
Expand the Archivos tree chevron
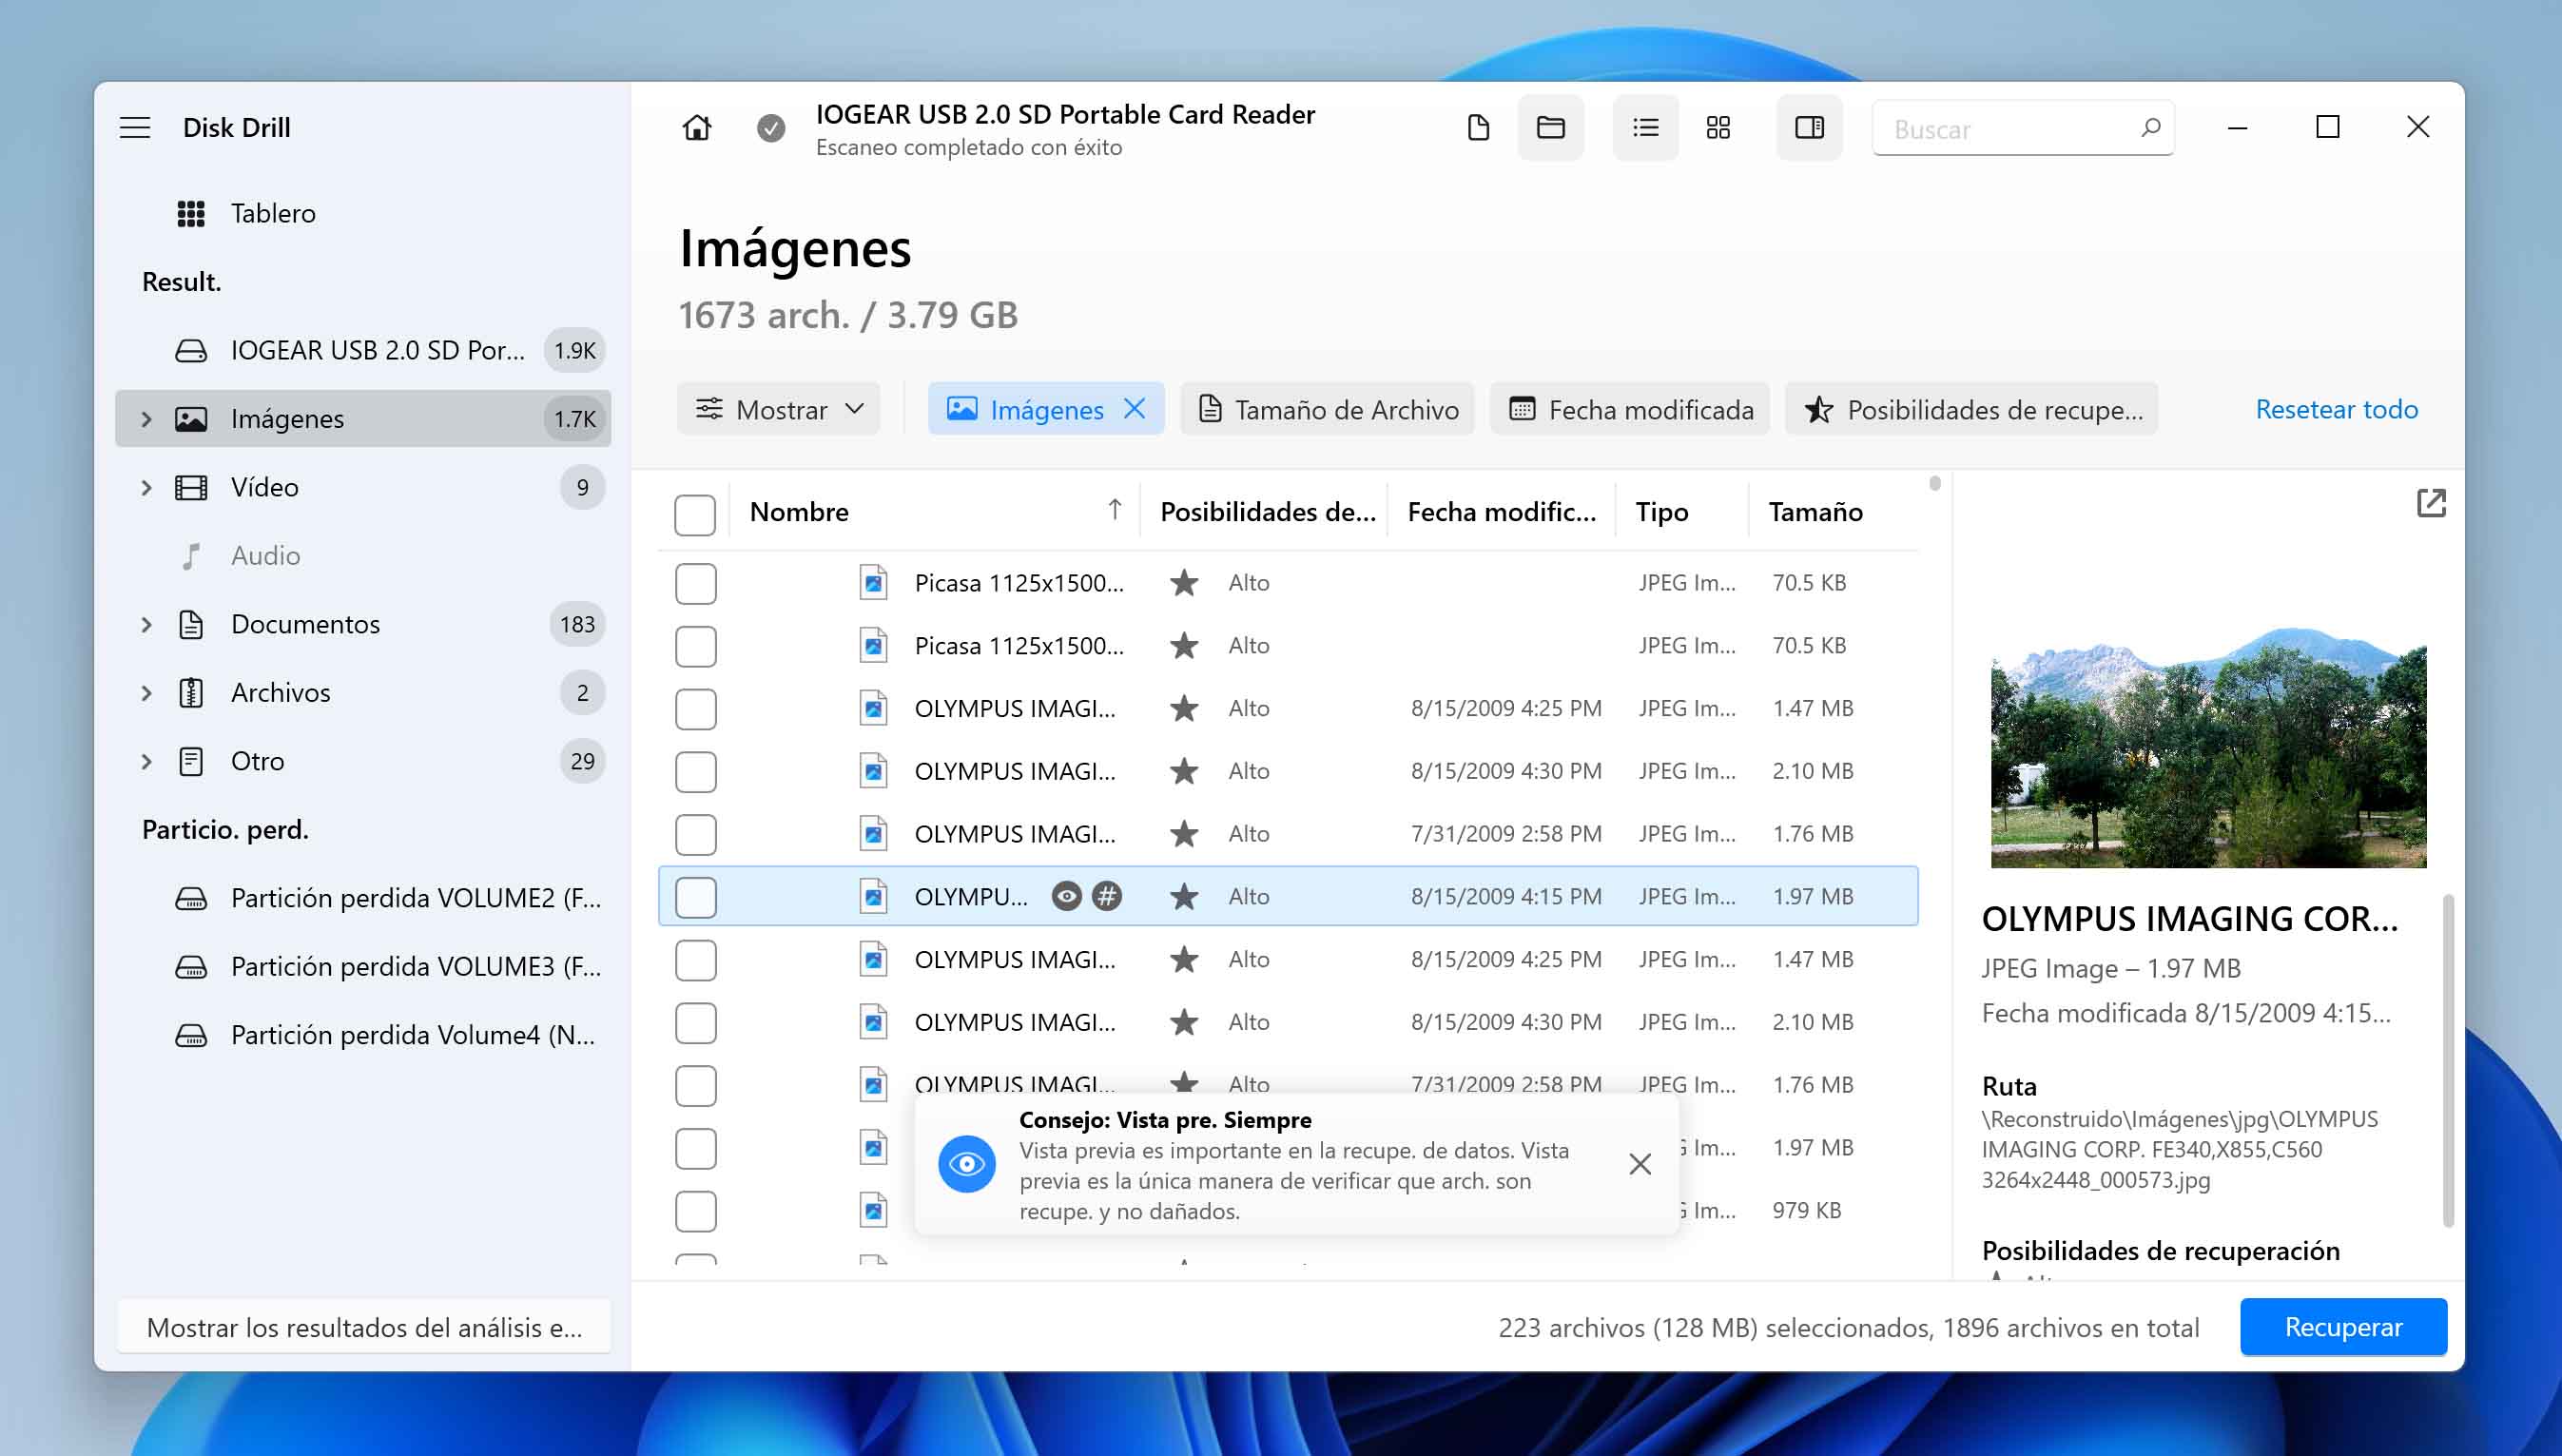point(146,693)
